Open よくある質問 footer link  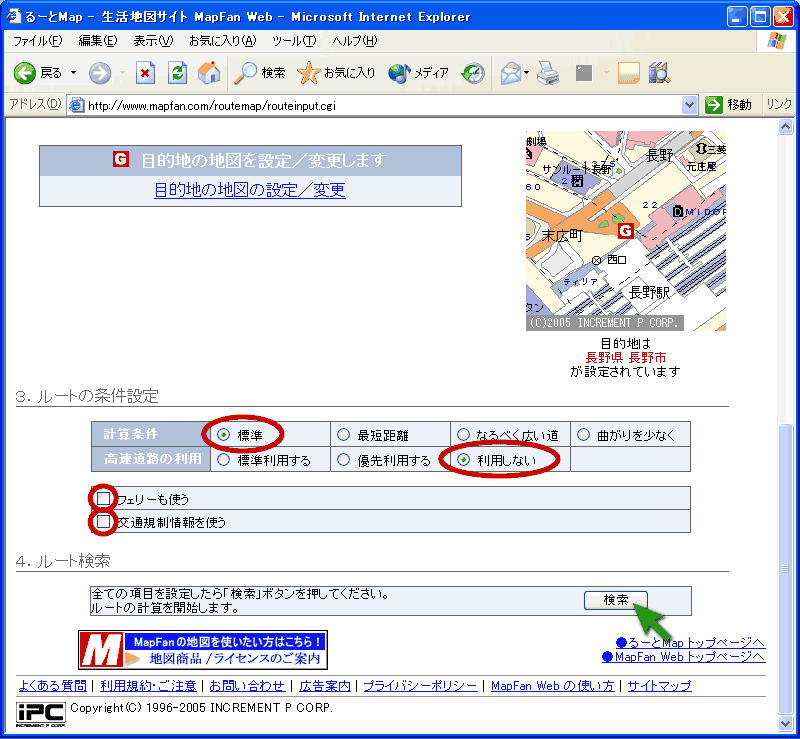coord(53,686)
